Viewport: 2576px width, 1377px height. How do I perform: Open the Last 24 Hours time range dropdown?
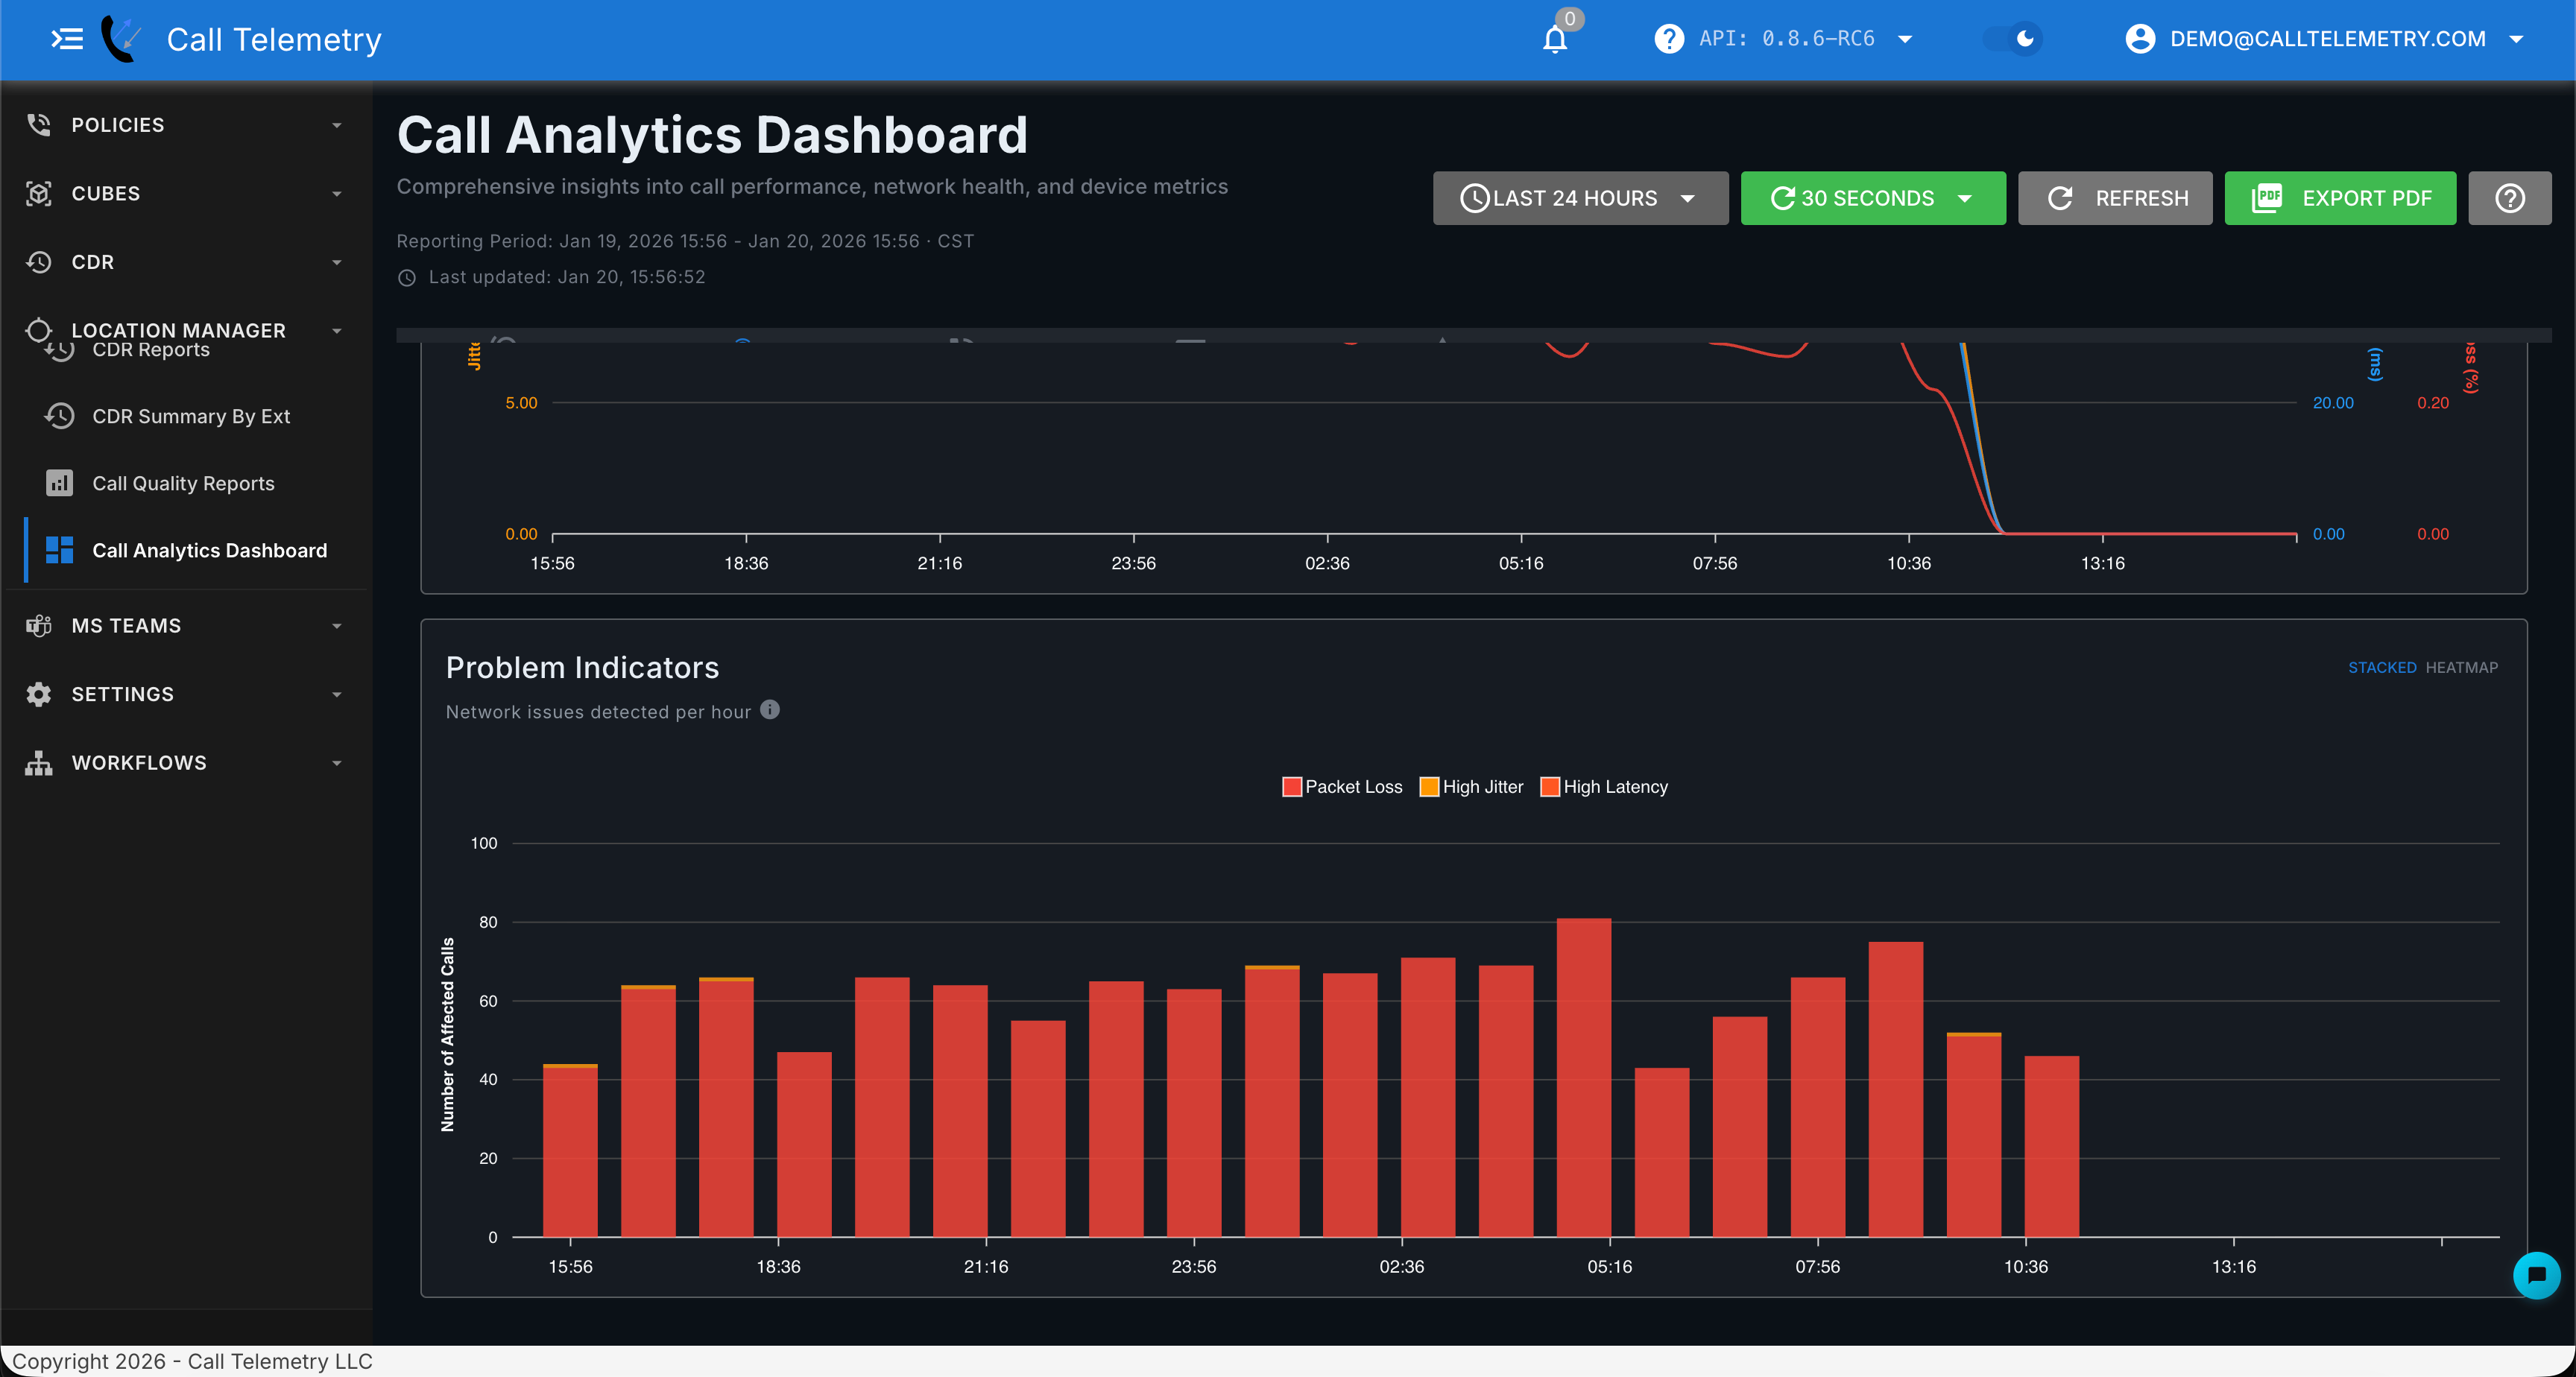[1580, 198]
